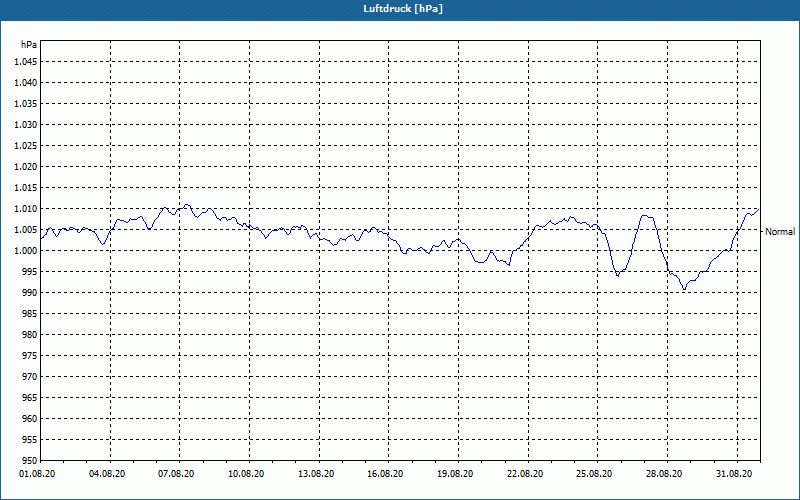
Task: Click the 975 axis label
Action: point(30,356)
